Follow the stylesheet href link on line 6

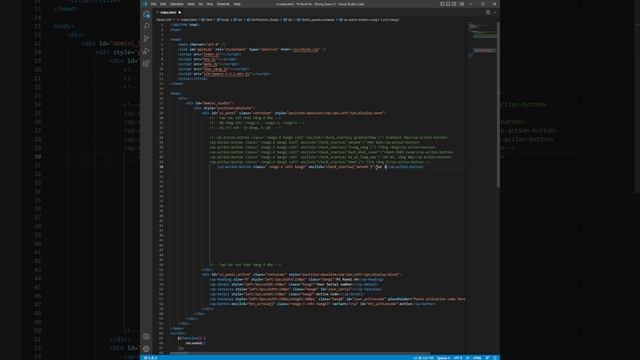(306, 49)
